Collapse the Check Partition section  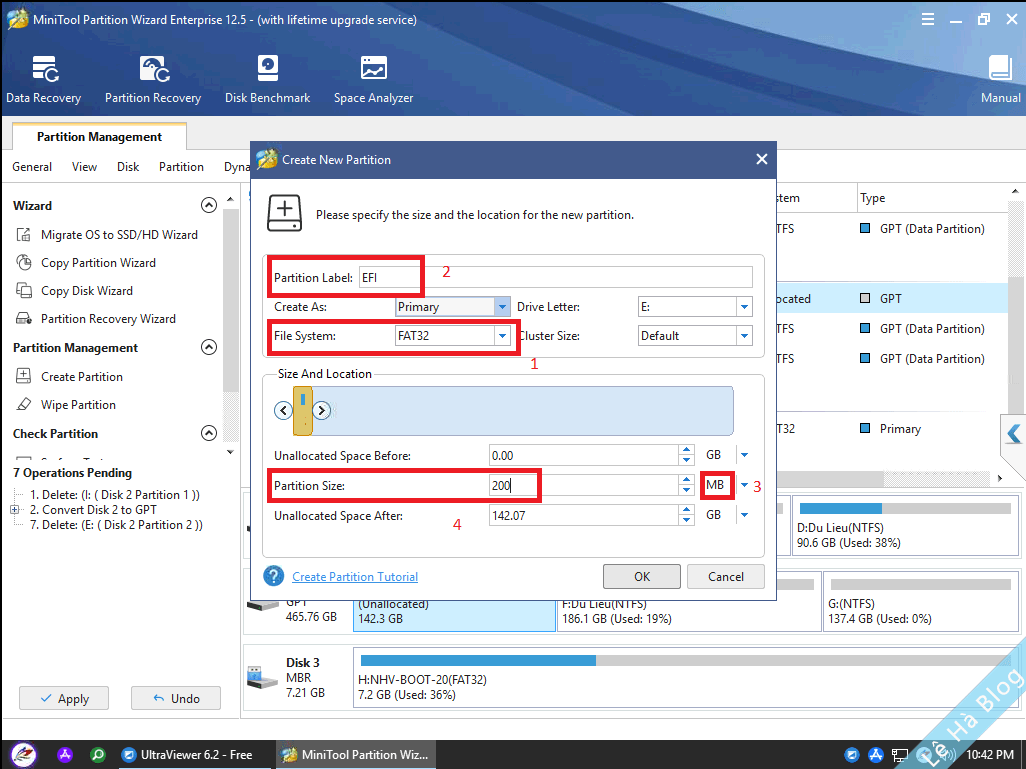point(209,433)
